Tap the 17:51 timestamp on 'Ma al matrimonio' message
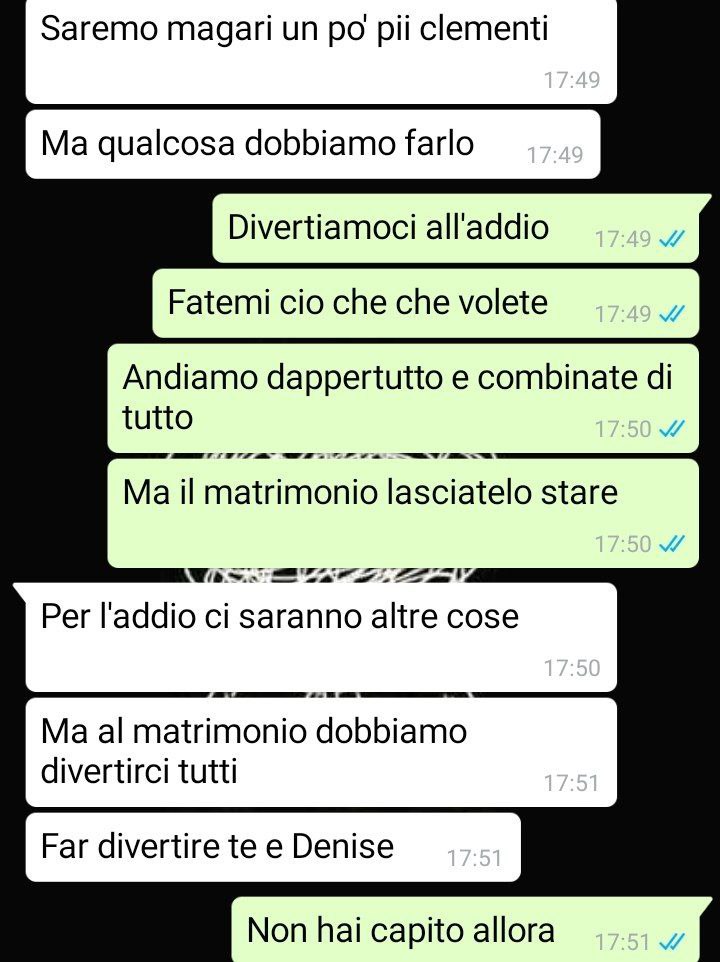This screenshot has height=962, width=720. [572, 783]
